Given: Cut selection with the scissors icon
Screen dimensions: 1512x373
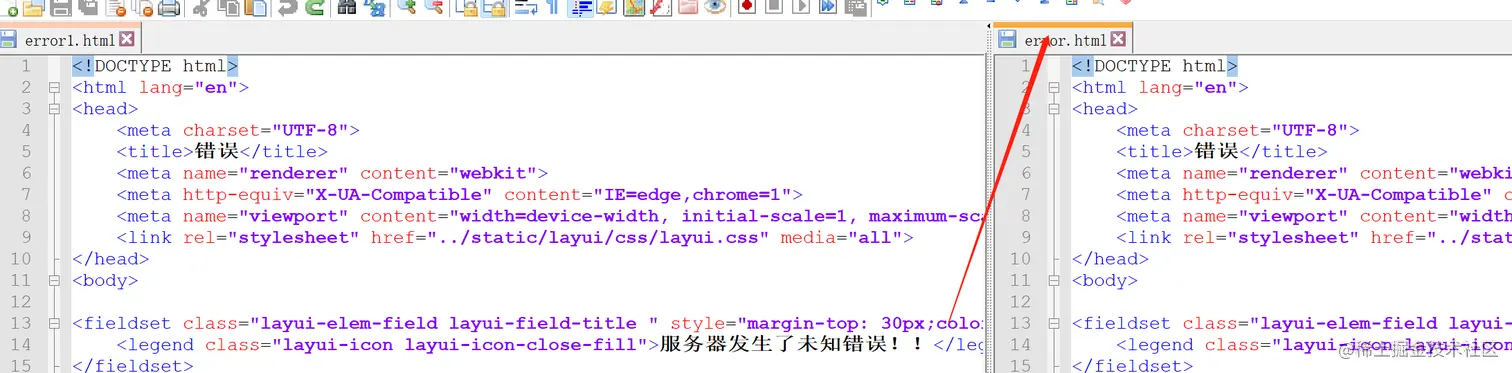Looking at the screenshot, I should (200, 8).
